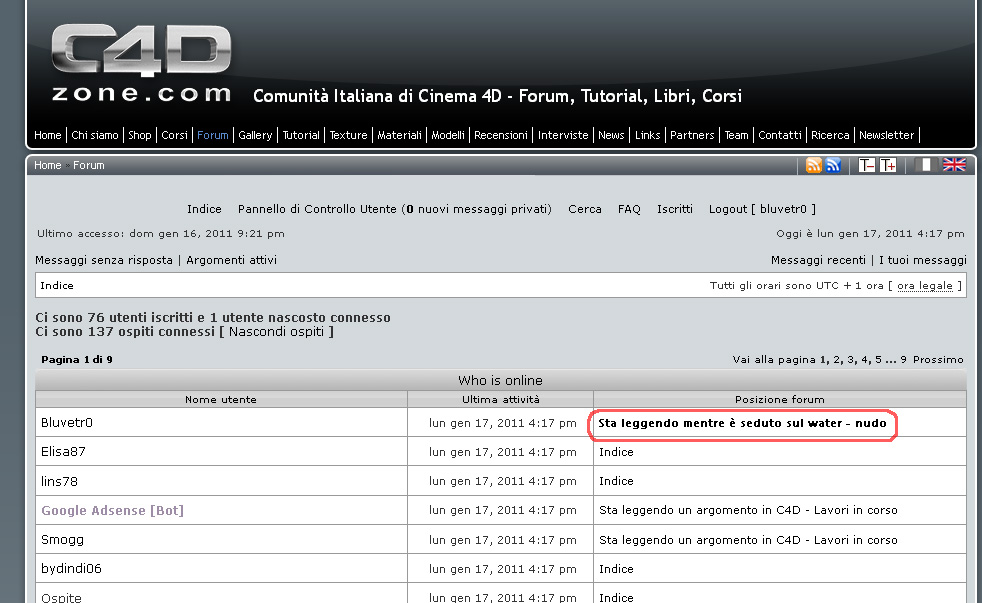Go to Recensioni page
982x603 pixels.
(500, 135)
